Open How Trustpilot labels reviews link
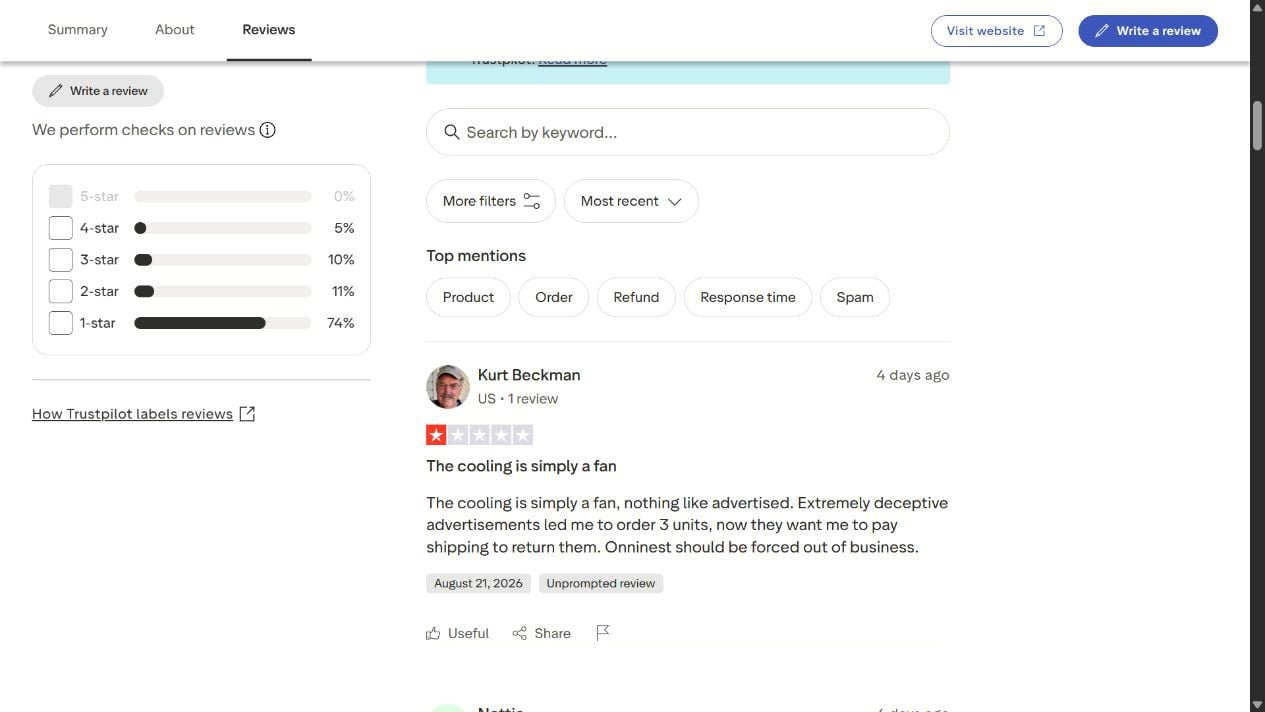Viewport: 1265px width, 712px height. pos(132,414)
